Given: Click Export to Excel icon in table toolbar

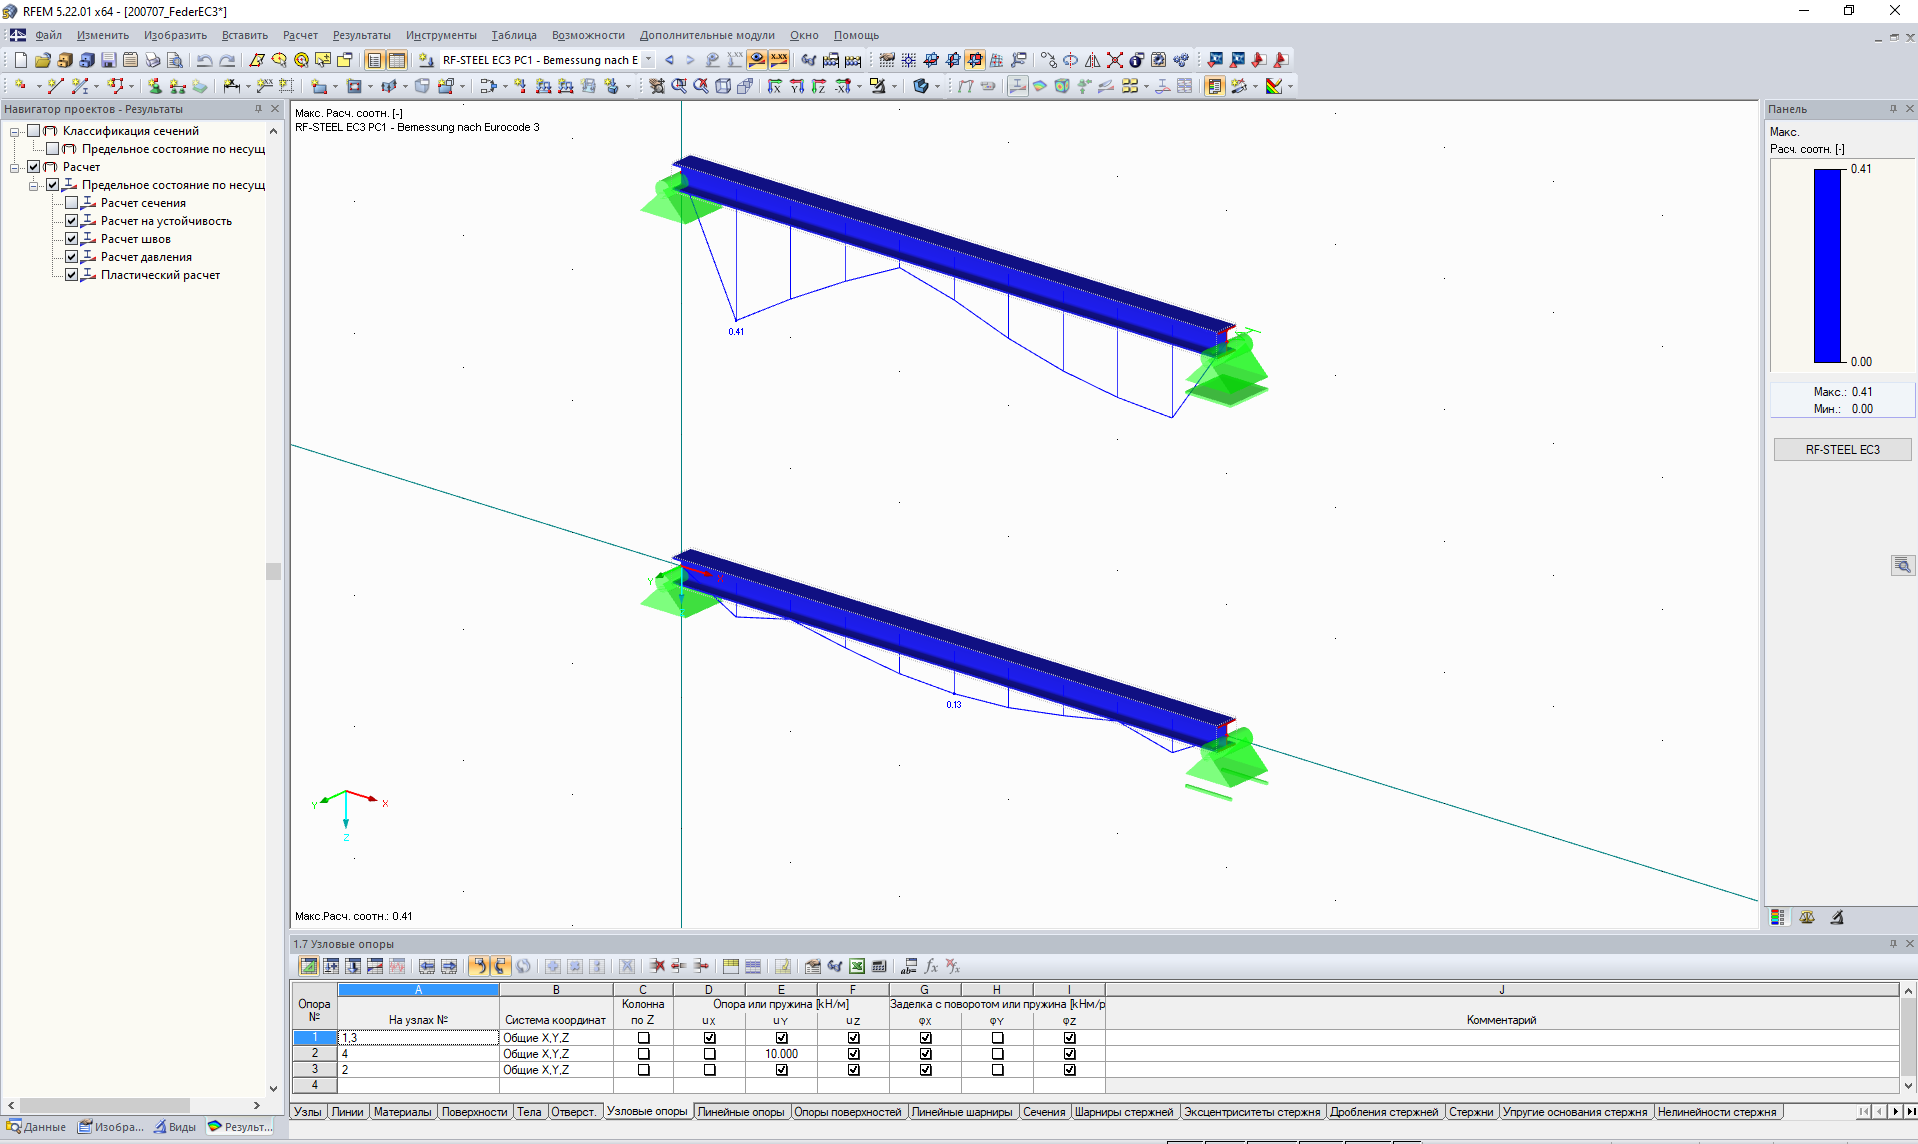Looking at the screenshot, I should pyautogui.click(x=857, y=966).
